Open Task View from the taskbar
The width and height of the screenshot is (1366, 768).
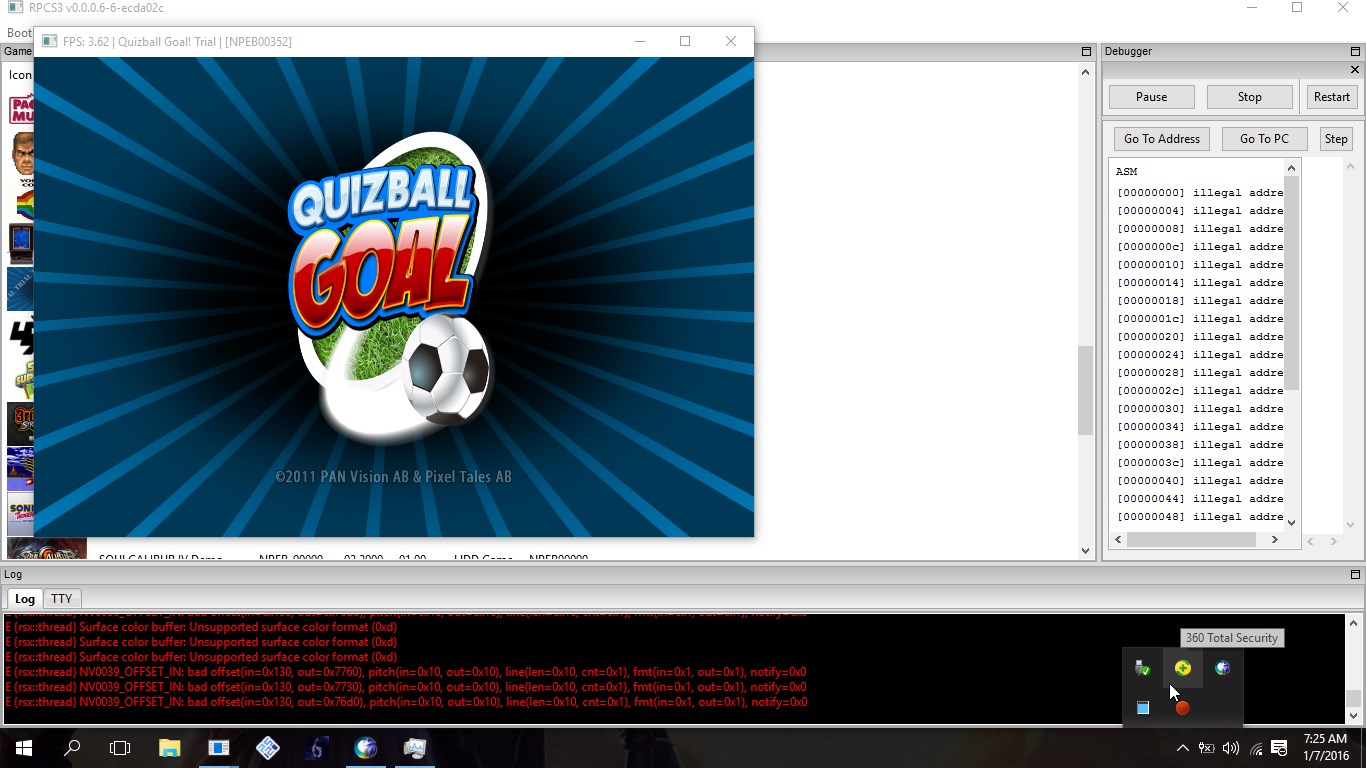[120, 748]
